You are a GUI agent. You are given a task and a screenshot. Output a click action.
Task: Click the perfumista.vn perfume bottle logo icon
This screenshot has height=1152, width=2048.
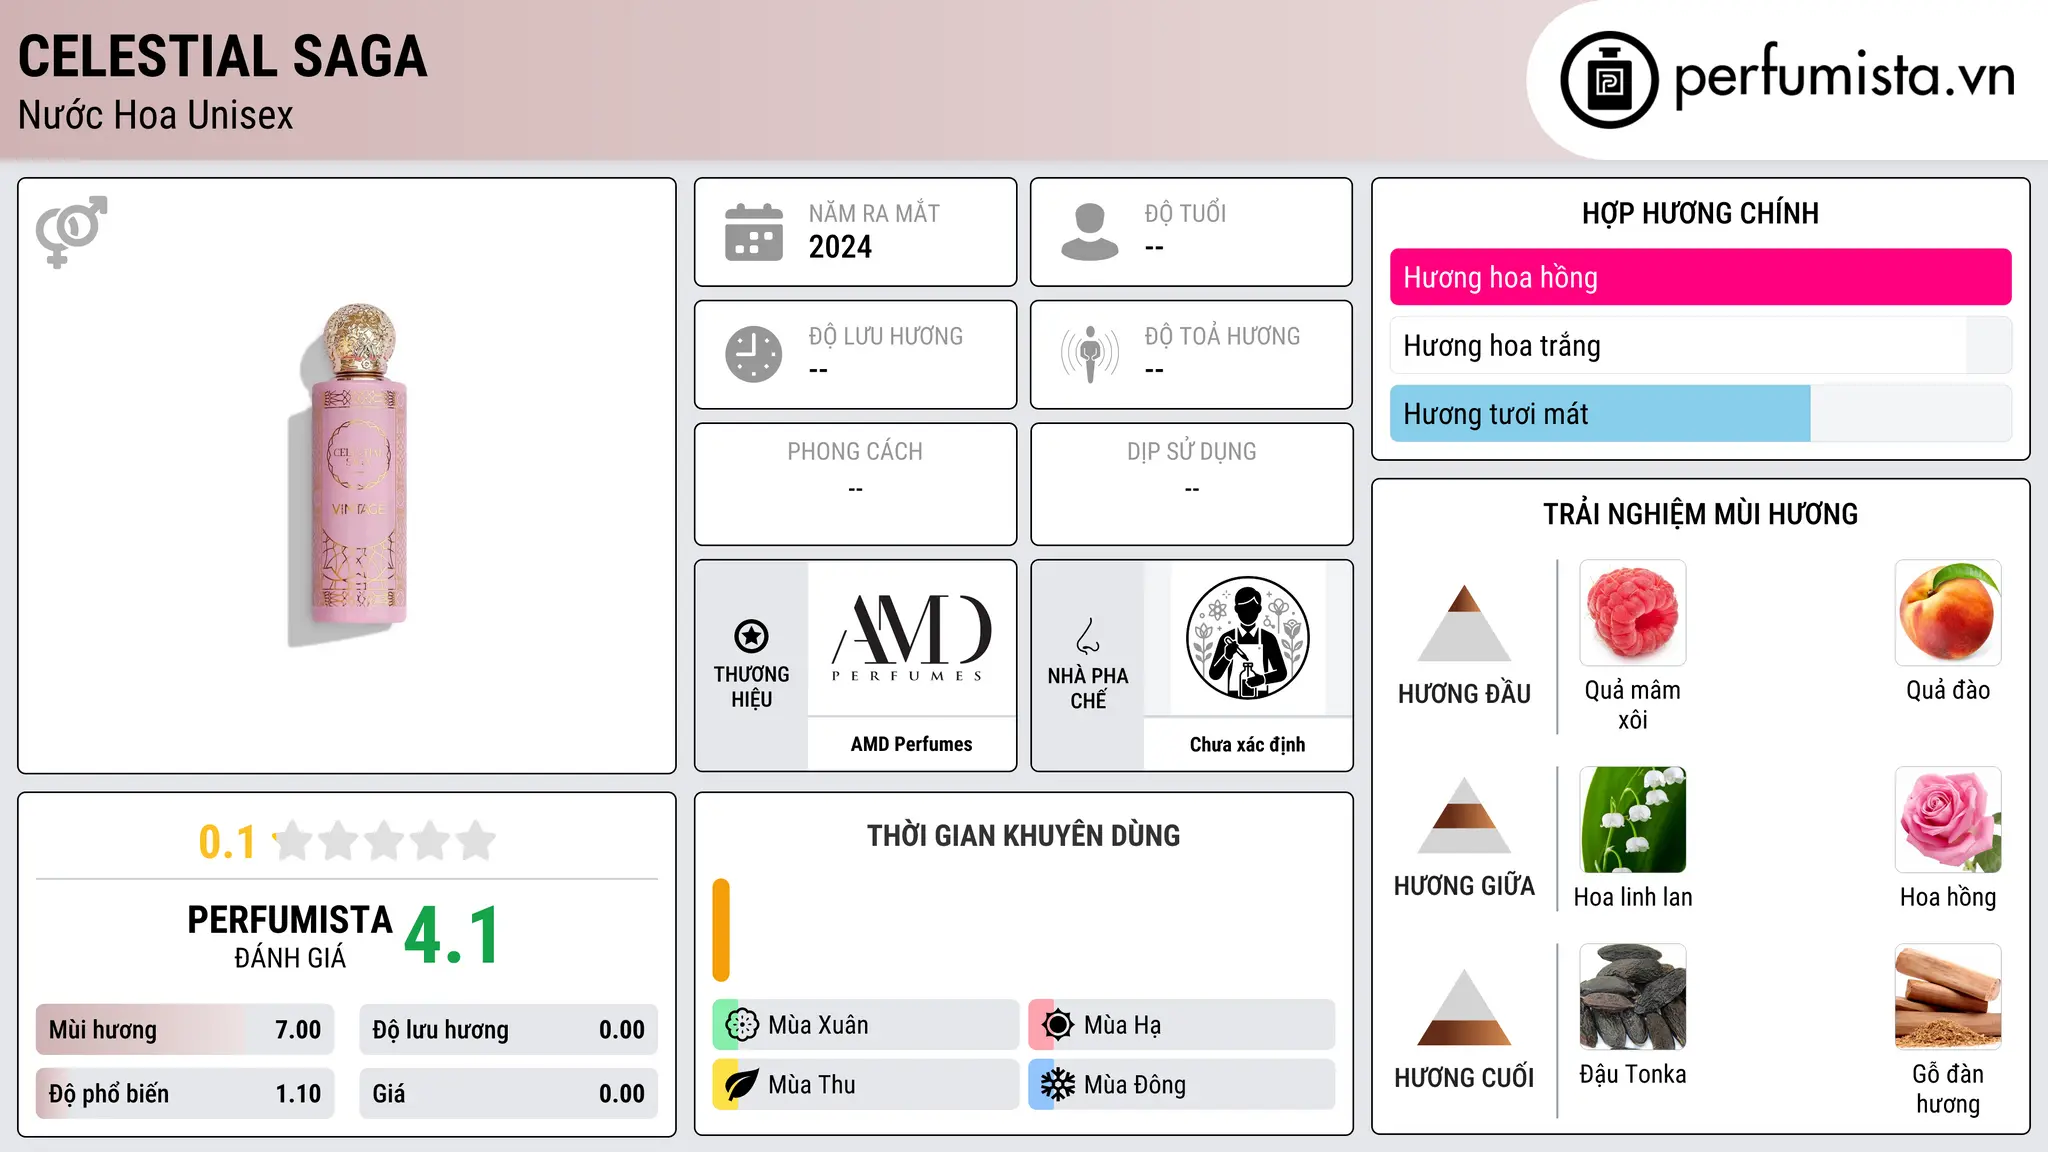(1609, 80)
